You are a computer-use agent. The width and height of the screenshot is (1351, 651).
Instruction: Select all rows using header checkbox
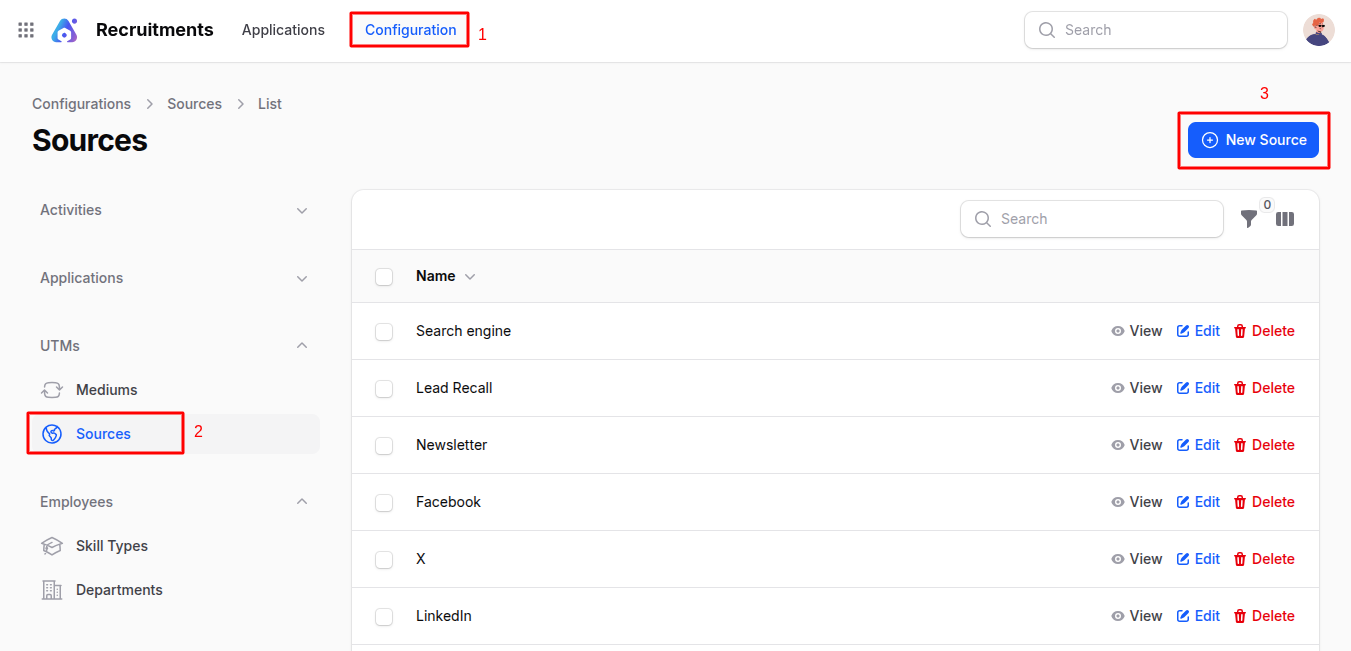384,276
